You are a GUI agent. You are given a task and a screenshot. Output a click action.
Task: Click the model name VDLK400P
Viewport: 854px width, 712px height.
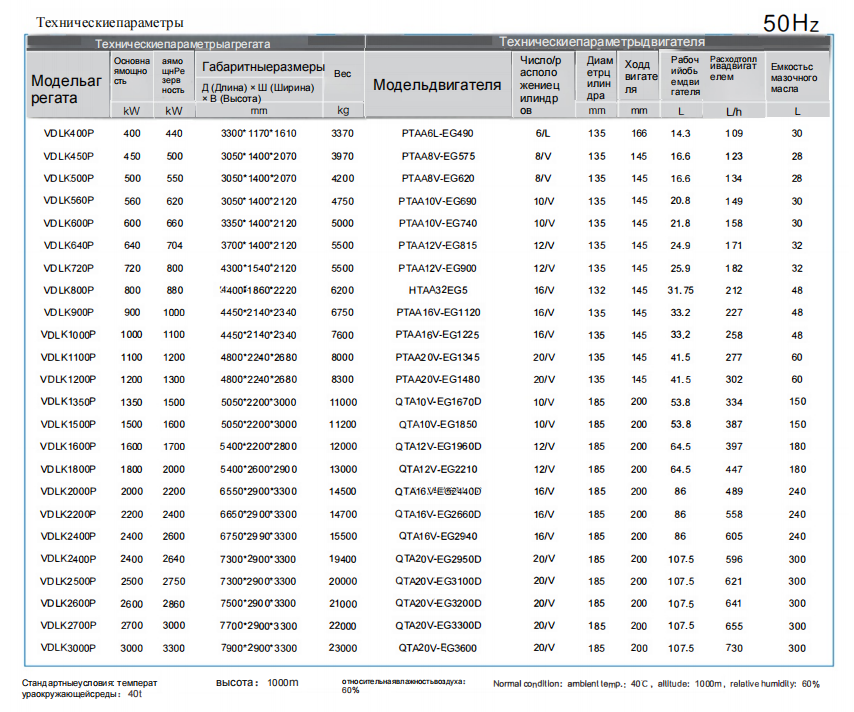coord(69,133)
